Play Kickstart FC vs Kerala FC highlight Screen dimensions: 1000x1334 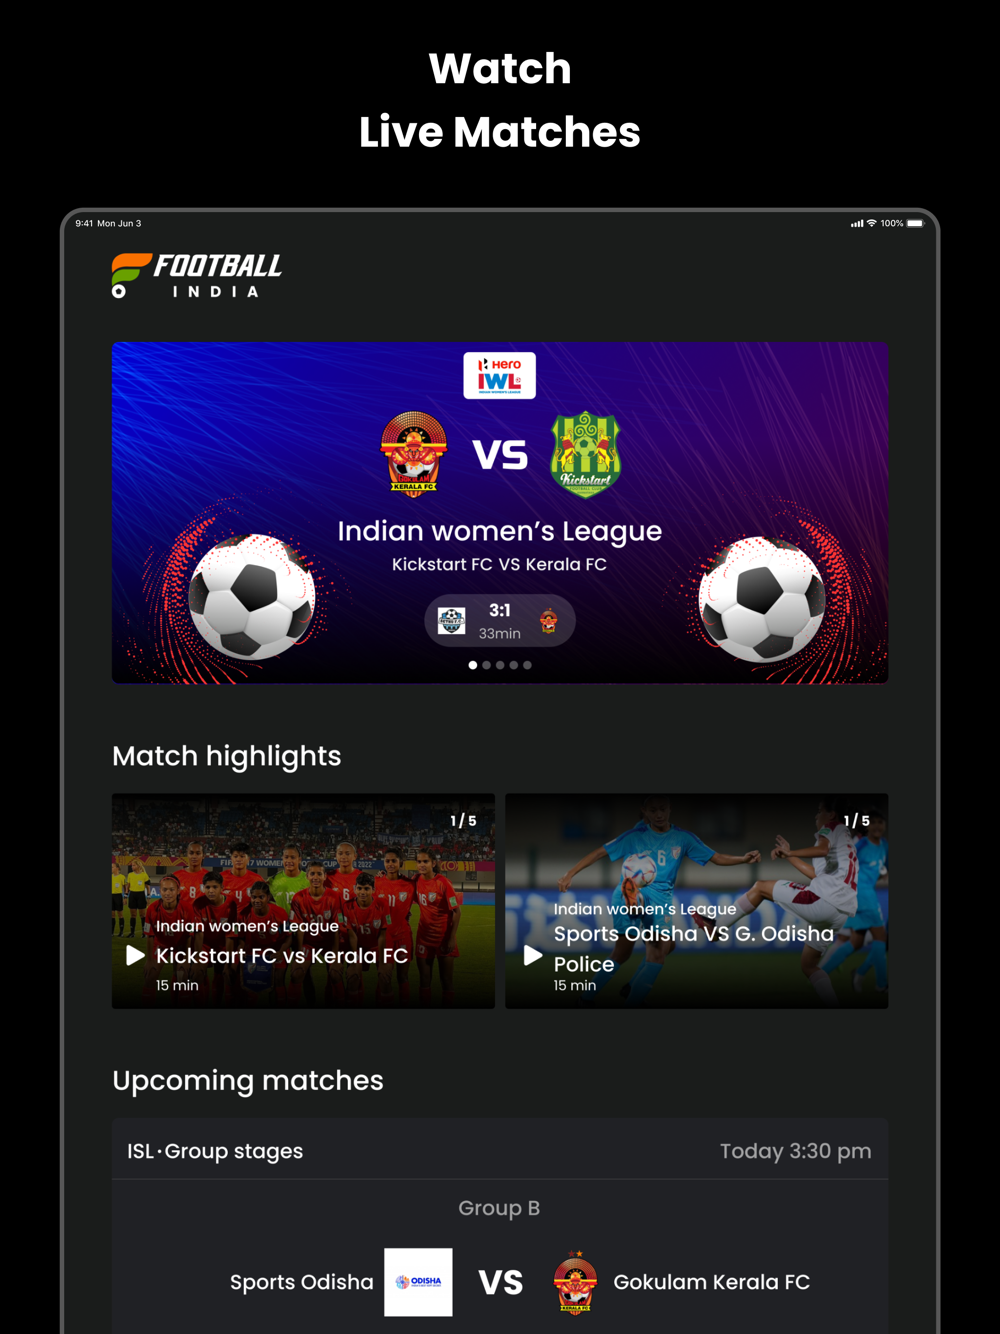[x=136, y=956]
